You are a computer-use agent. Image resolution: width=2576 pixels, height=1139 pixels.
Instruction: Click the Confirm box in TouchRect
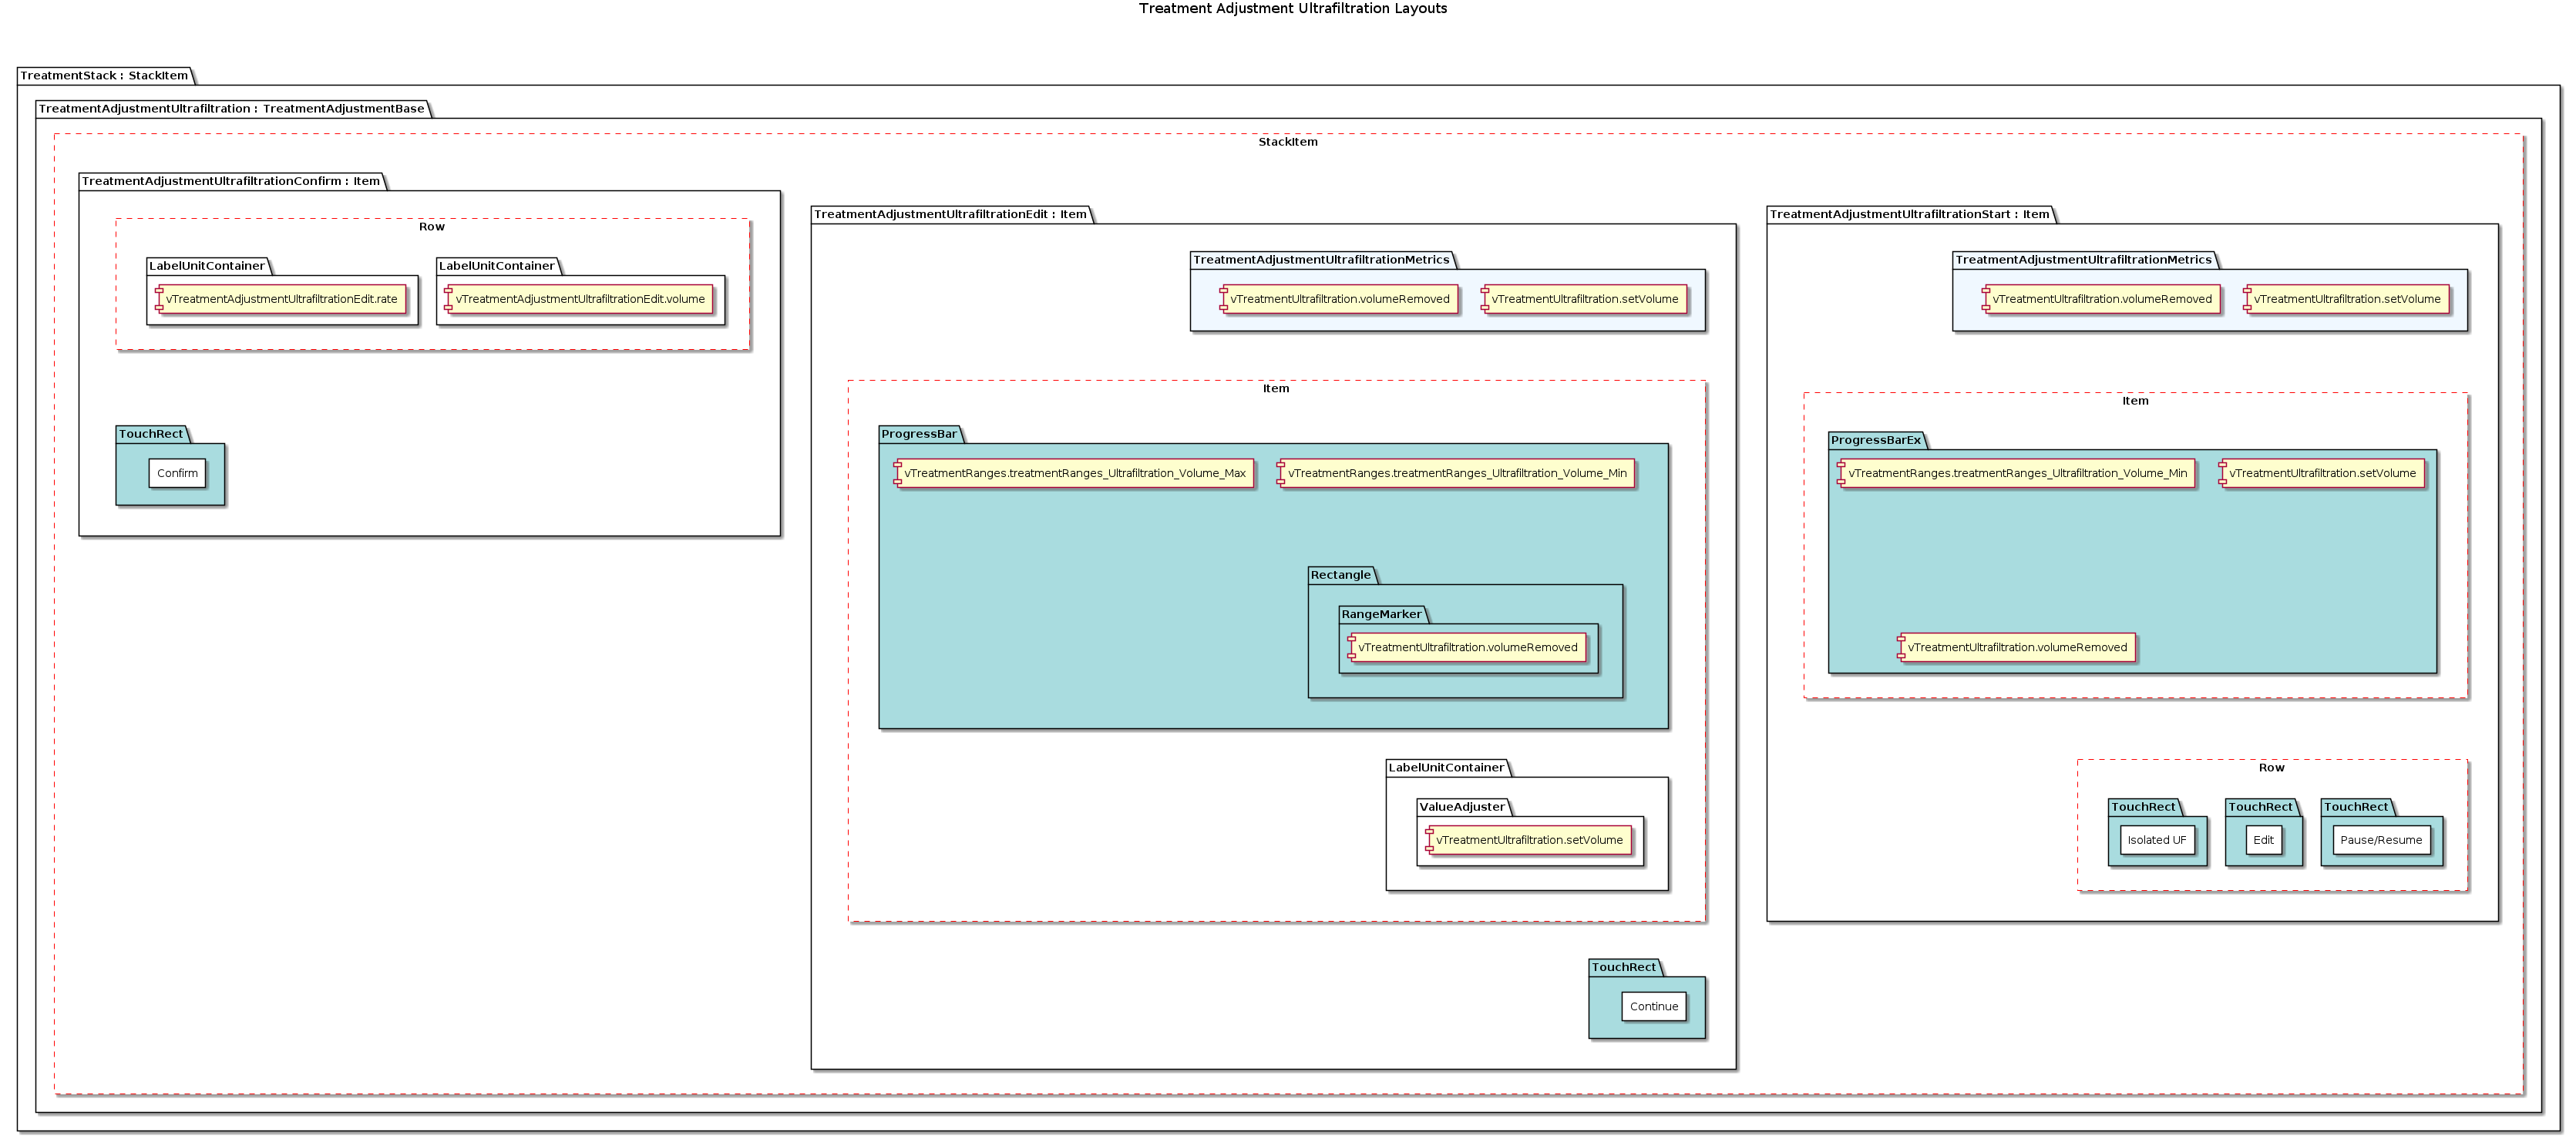[177, 473]
